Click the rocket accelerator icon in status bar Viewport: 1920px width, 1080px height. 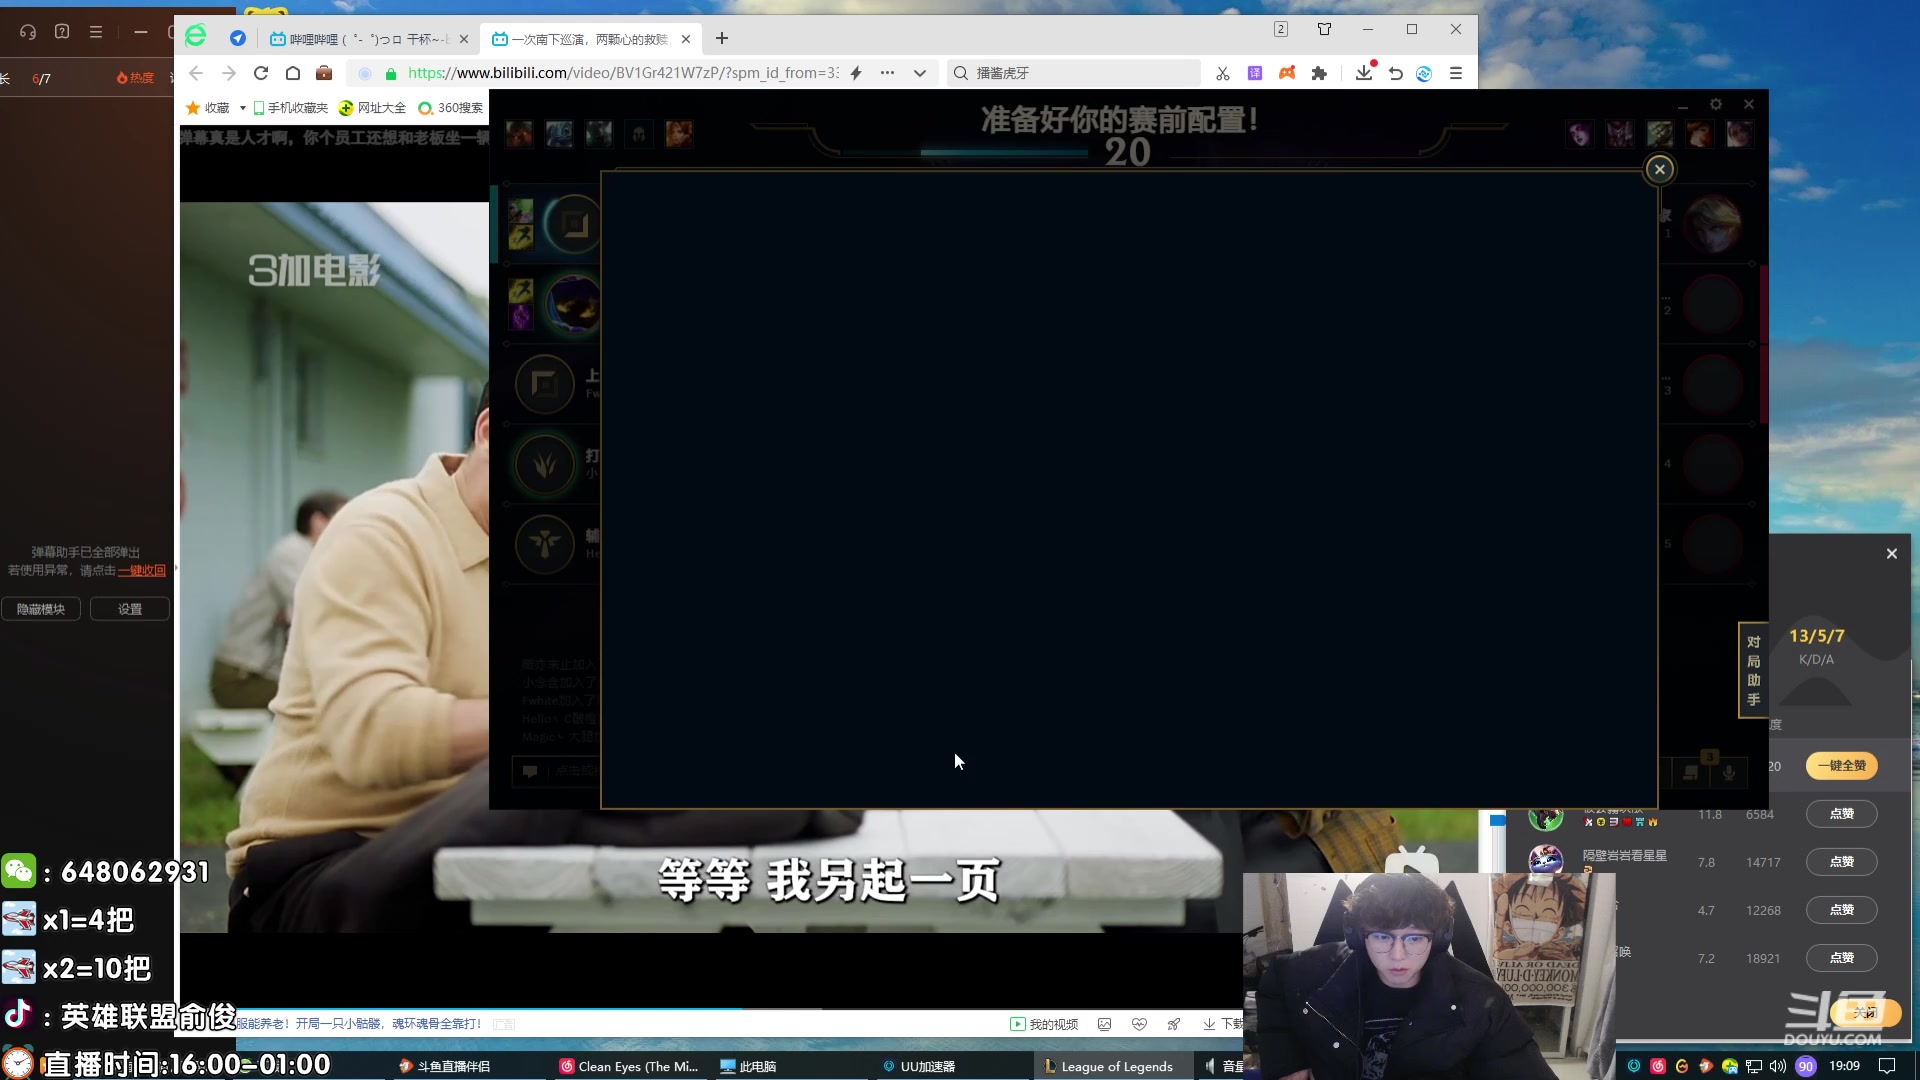pyautogui.click(x=1174, y=1024)
